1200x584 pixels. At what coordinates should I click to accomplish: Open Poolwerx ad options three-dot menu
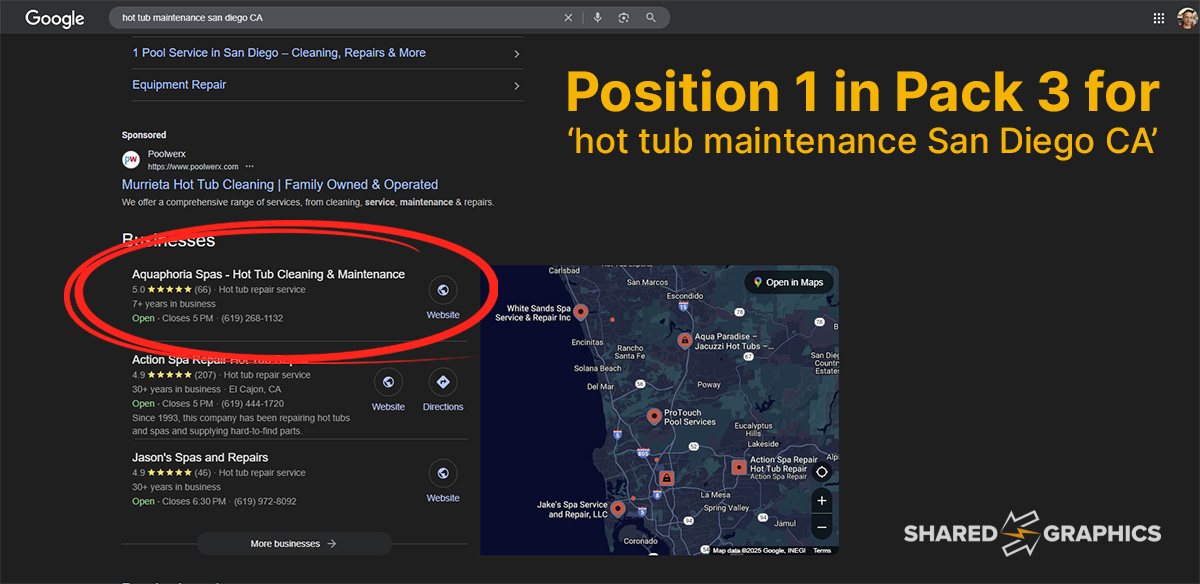pyautogui.click(x=250, y=166)
